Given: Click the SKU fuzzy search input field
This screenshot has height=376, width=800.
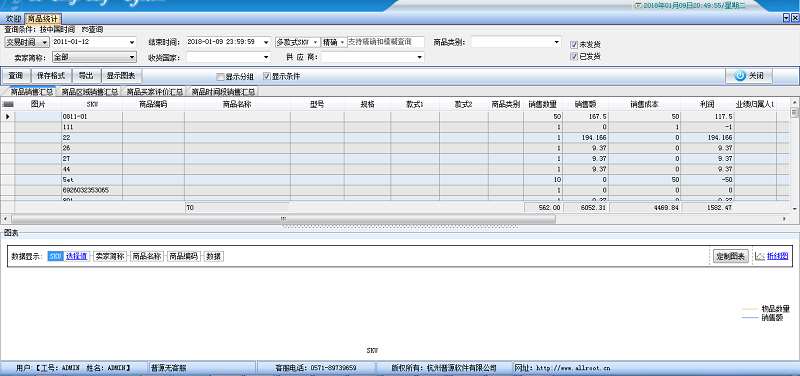Looking at the screenshot, I should click(x=386, y=42).
